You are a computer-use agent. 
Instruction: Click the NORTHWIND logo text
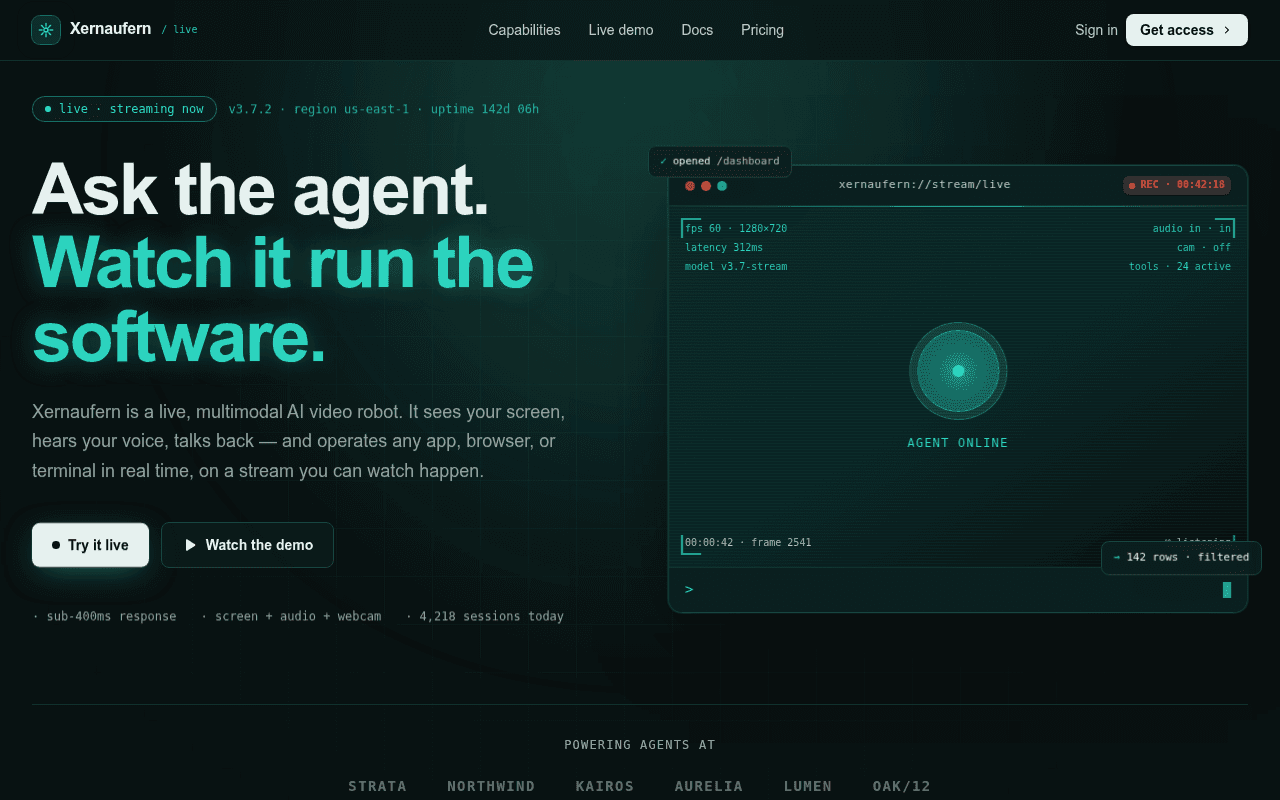(x=491, y=786)
